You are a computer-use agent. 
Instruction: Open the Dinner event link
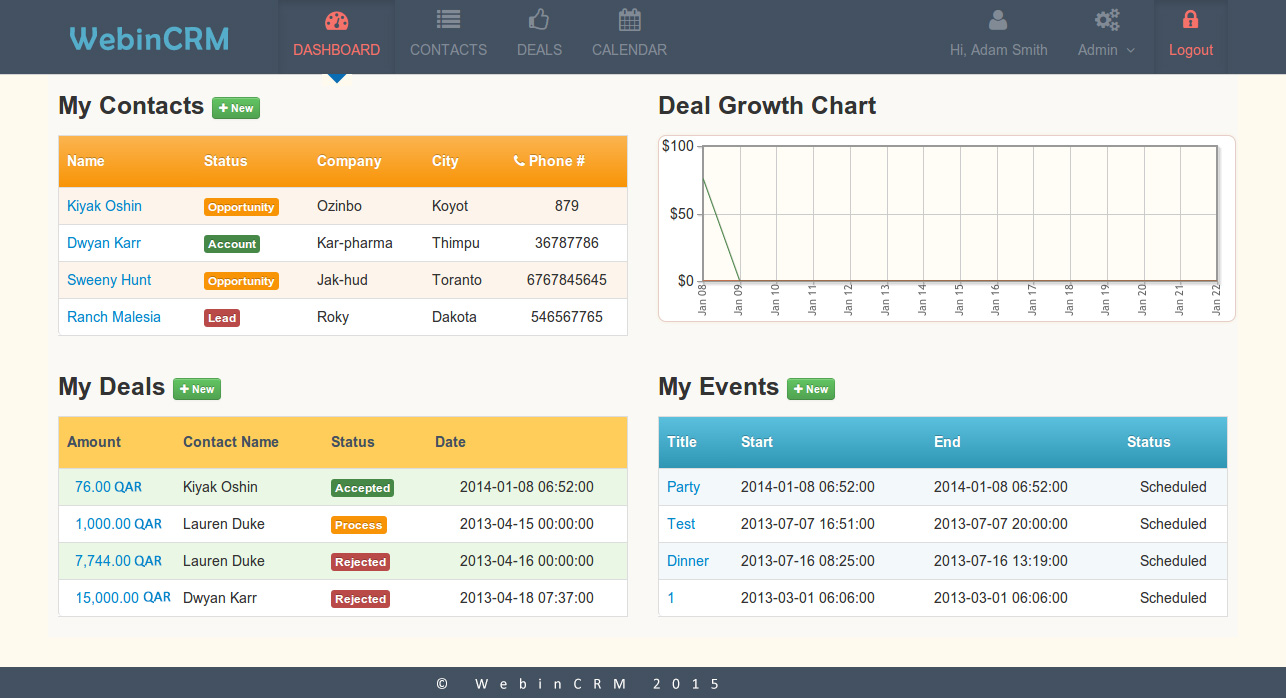tap(688, 561)
